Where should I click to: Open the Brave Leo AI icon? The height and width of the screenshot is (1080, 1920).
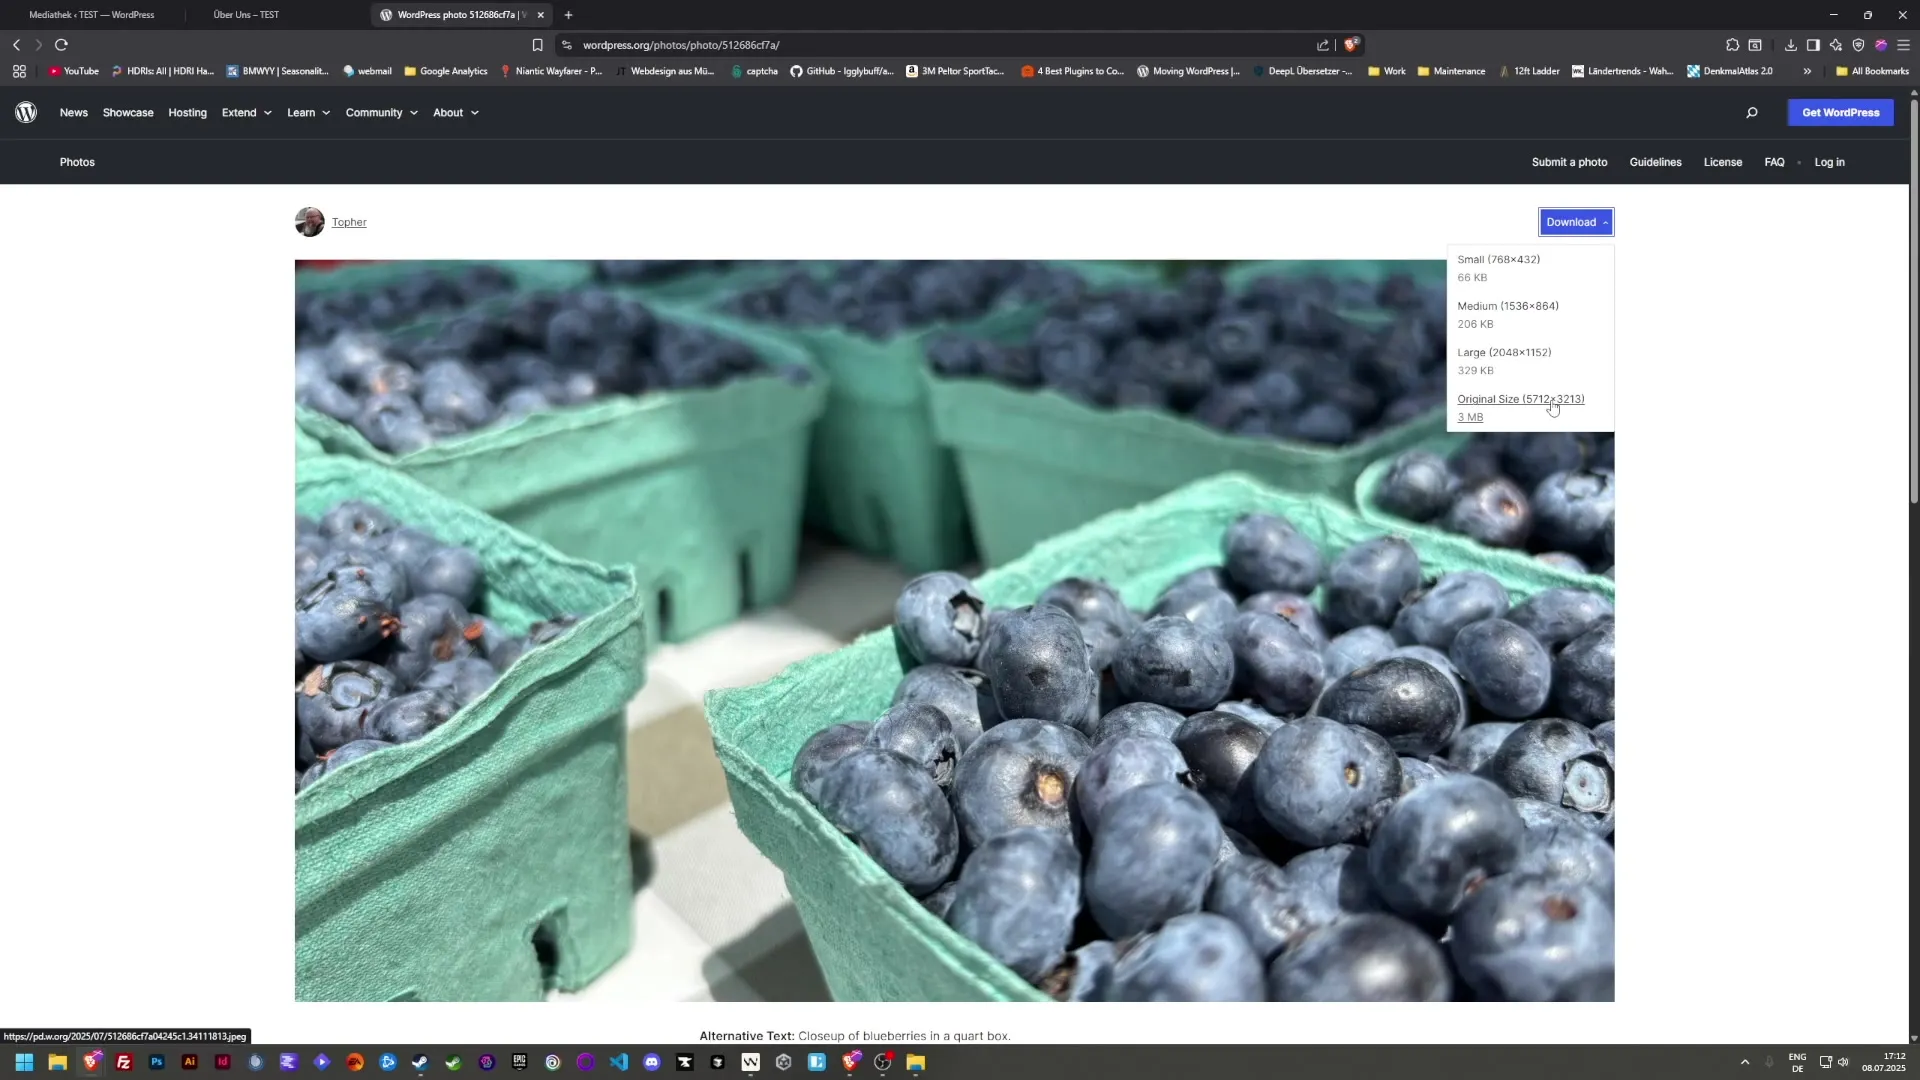pos(1836,45)
